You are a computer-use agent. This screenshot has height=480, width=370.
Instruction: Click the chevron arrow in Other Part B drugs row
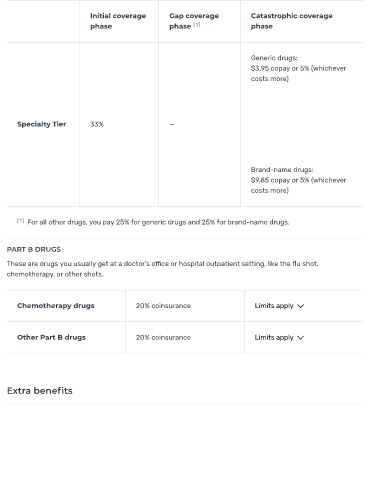[300, 338]
